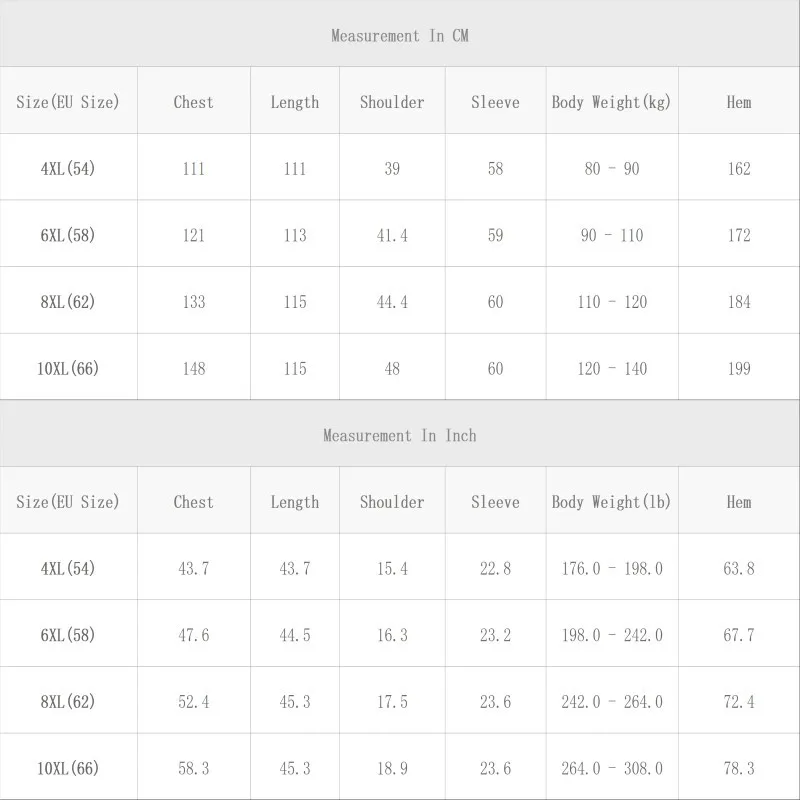Viewport: 800px width, 800px height.
Task: Click the hem value 162 cell
Action: click(739, 169)
